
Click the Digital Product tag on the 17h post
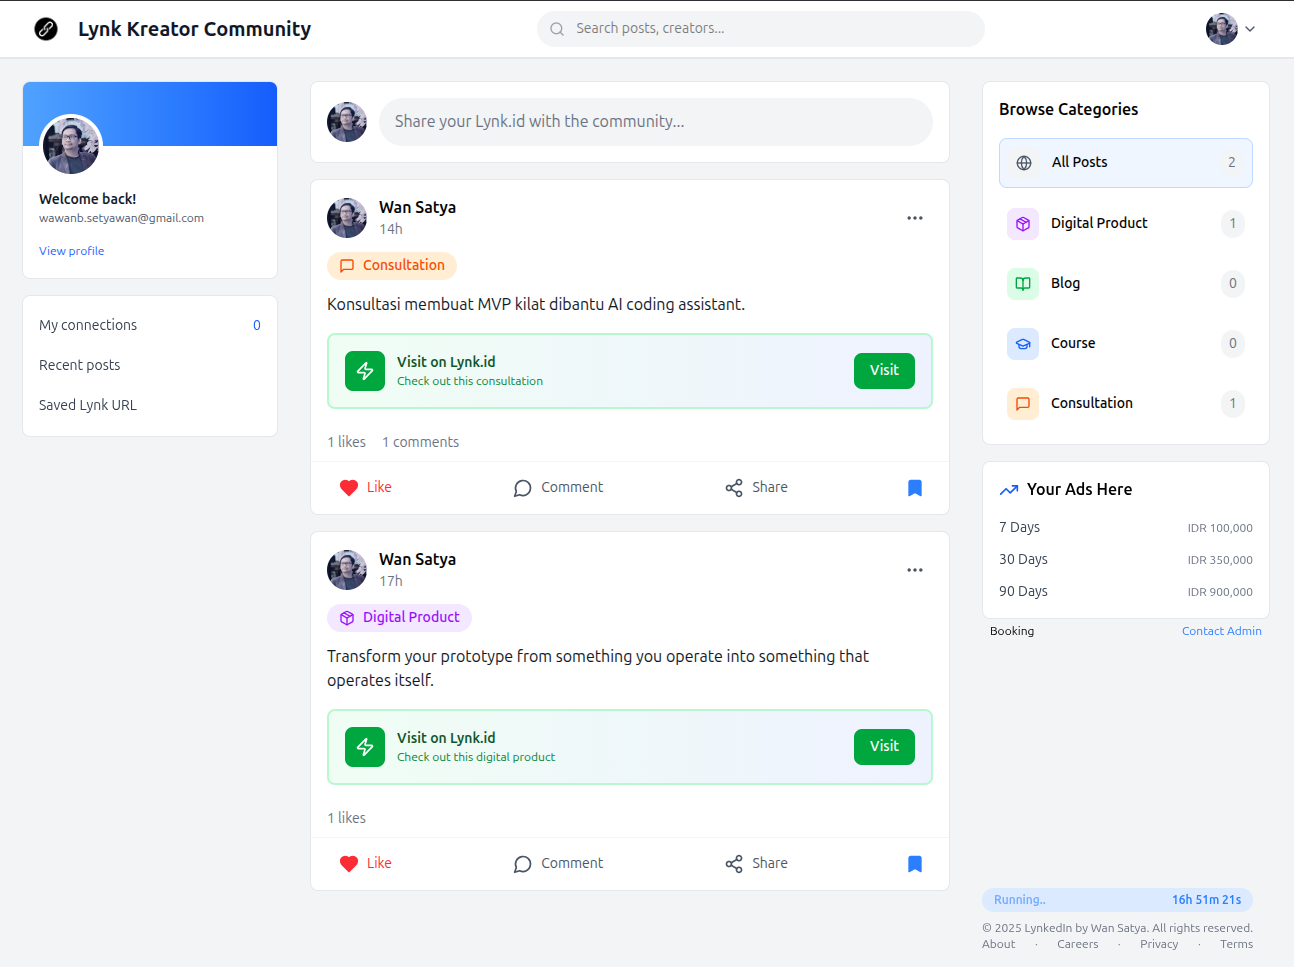pos(399,617)
